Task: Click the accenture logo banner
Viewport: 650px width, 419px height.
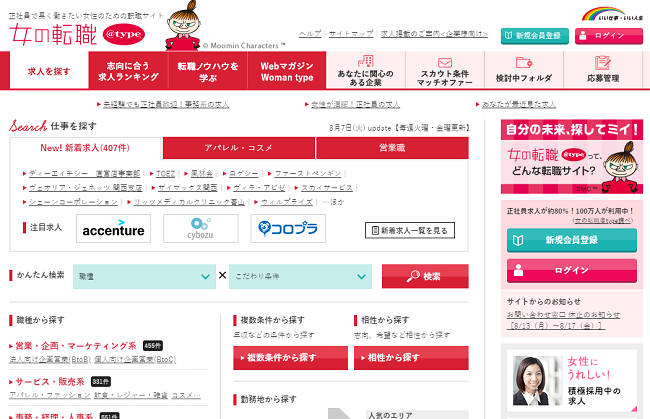Action: tap(113, 228)
